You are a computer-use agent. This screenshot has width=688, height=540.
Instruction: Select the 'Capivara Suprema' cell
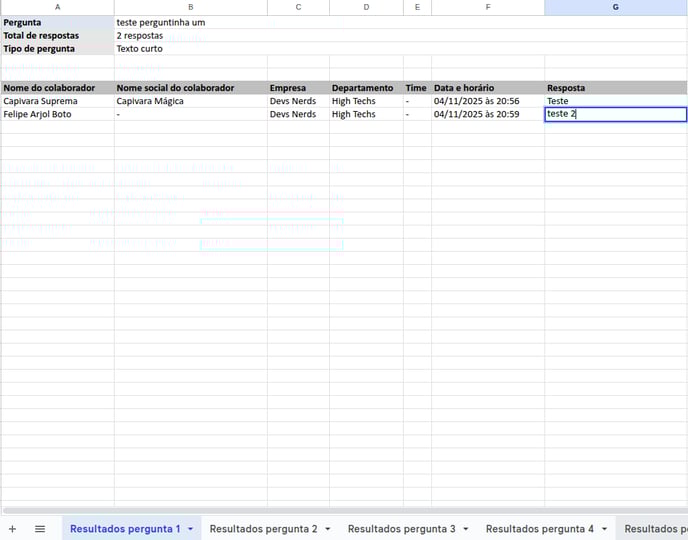pos(57,101)
